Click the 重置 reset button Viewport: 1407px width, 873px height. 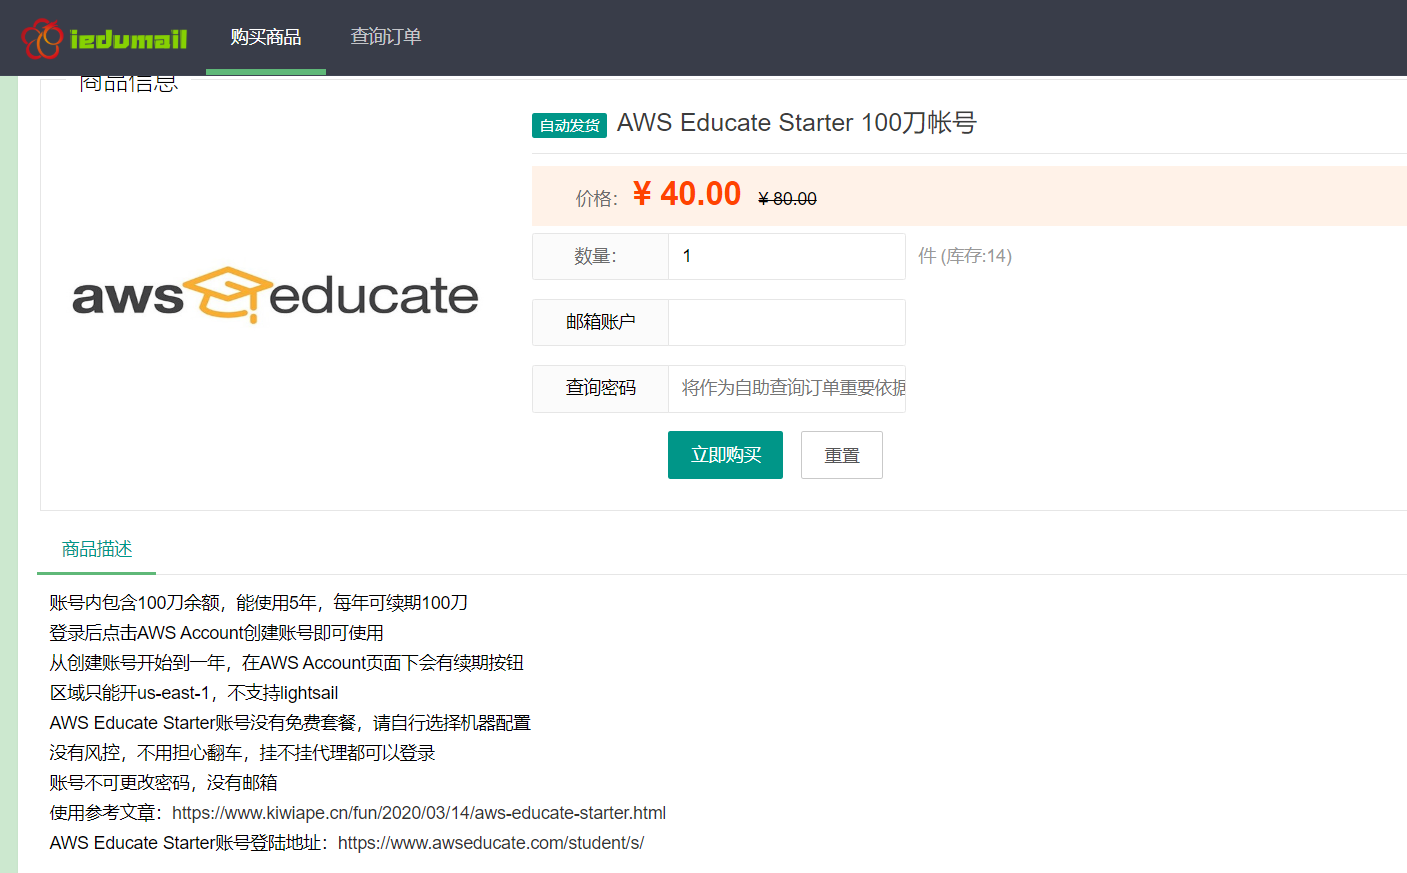point(842,455)
